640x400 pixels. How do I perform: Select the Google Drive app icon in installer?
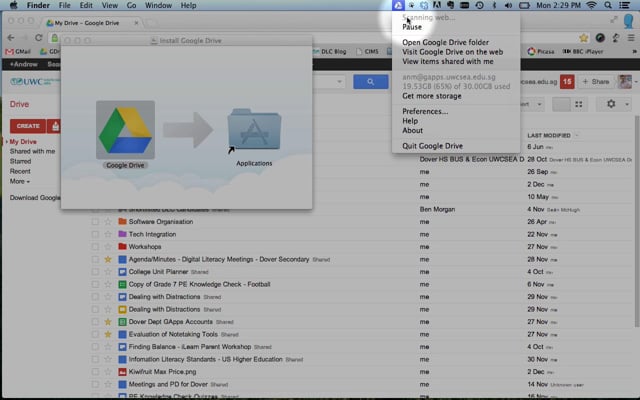(x=125, y=130)
